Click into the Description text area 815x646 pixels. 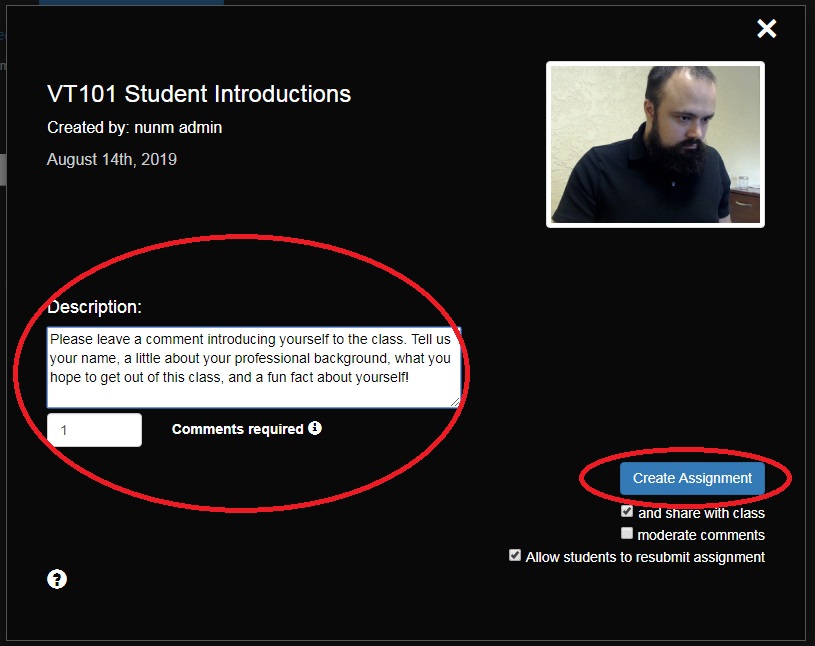click(x=254, y=367)
